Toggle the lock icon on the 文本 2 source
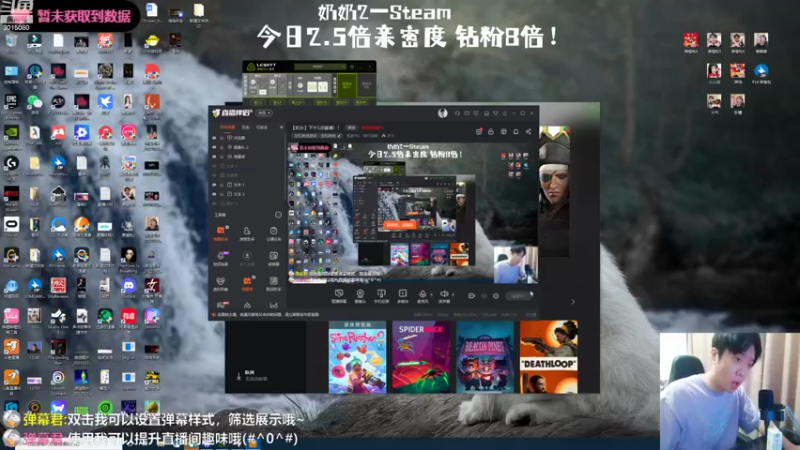 (221, 194)
